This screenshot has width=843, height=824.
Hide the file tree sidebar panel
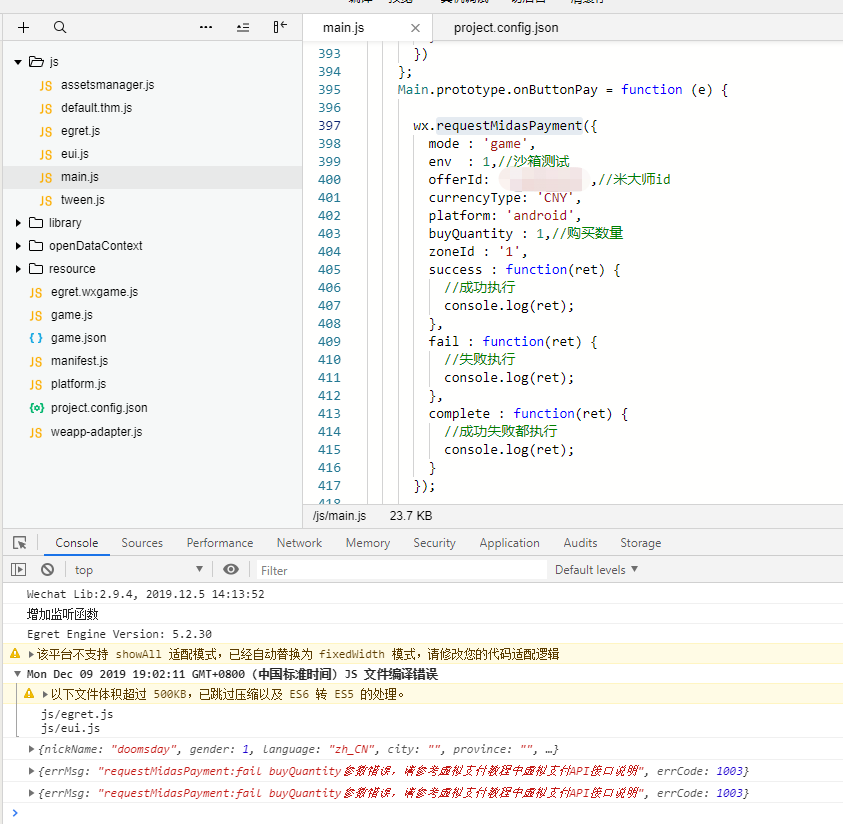pos(280,27)
